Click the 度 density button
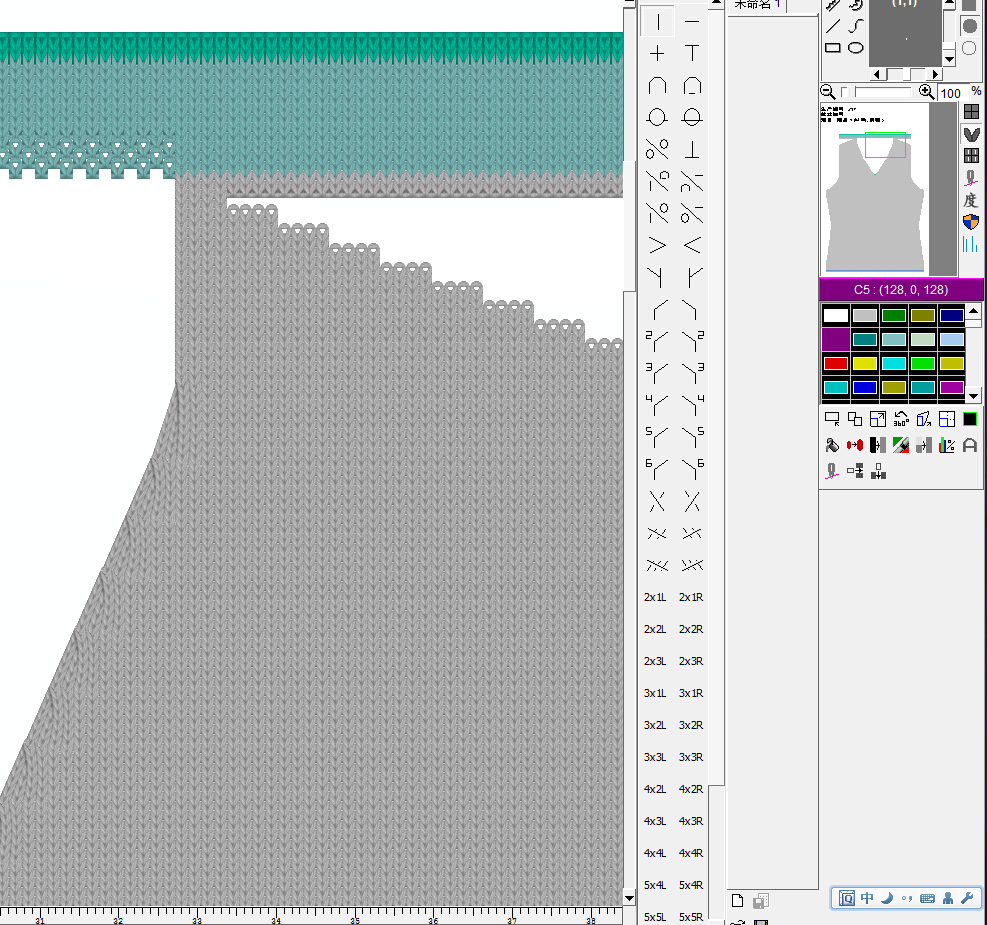This screenshot has width=987, height=925. tap(971, 200)
